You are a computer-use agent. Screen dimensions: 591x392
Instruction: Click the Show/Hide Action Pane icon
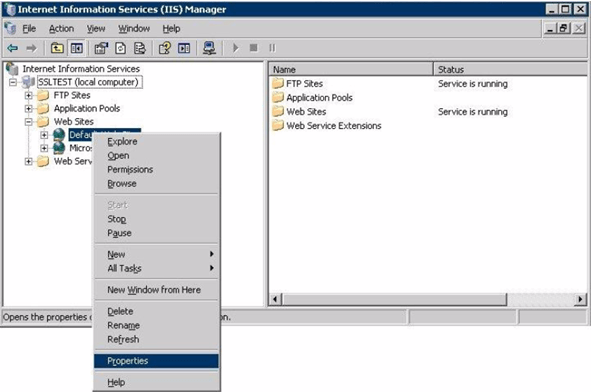coord(184,48)
